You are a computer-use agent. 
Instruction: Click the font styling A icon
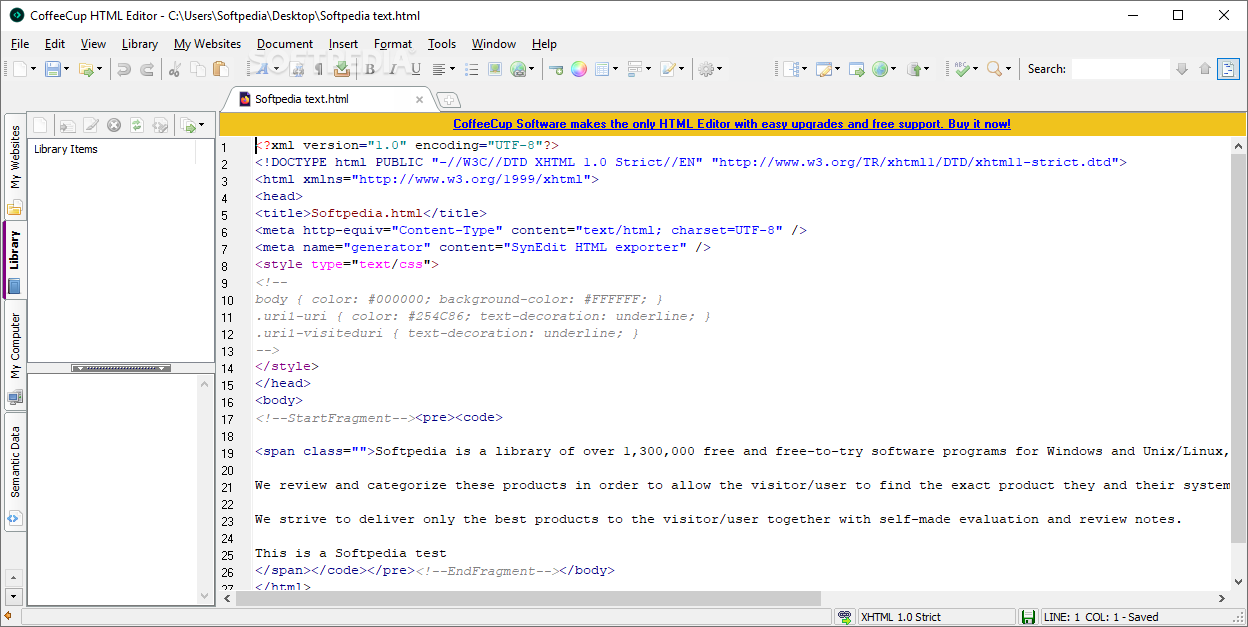263,69
